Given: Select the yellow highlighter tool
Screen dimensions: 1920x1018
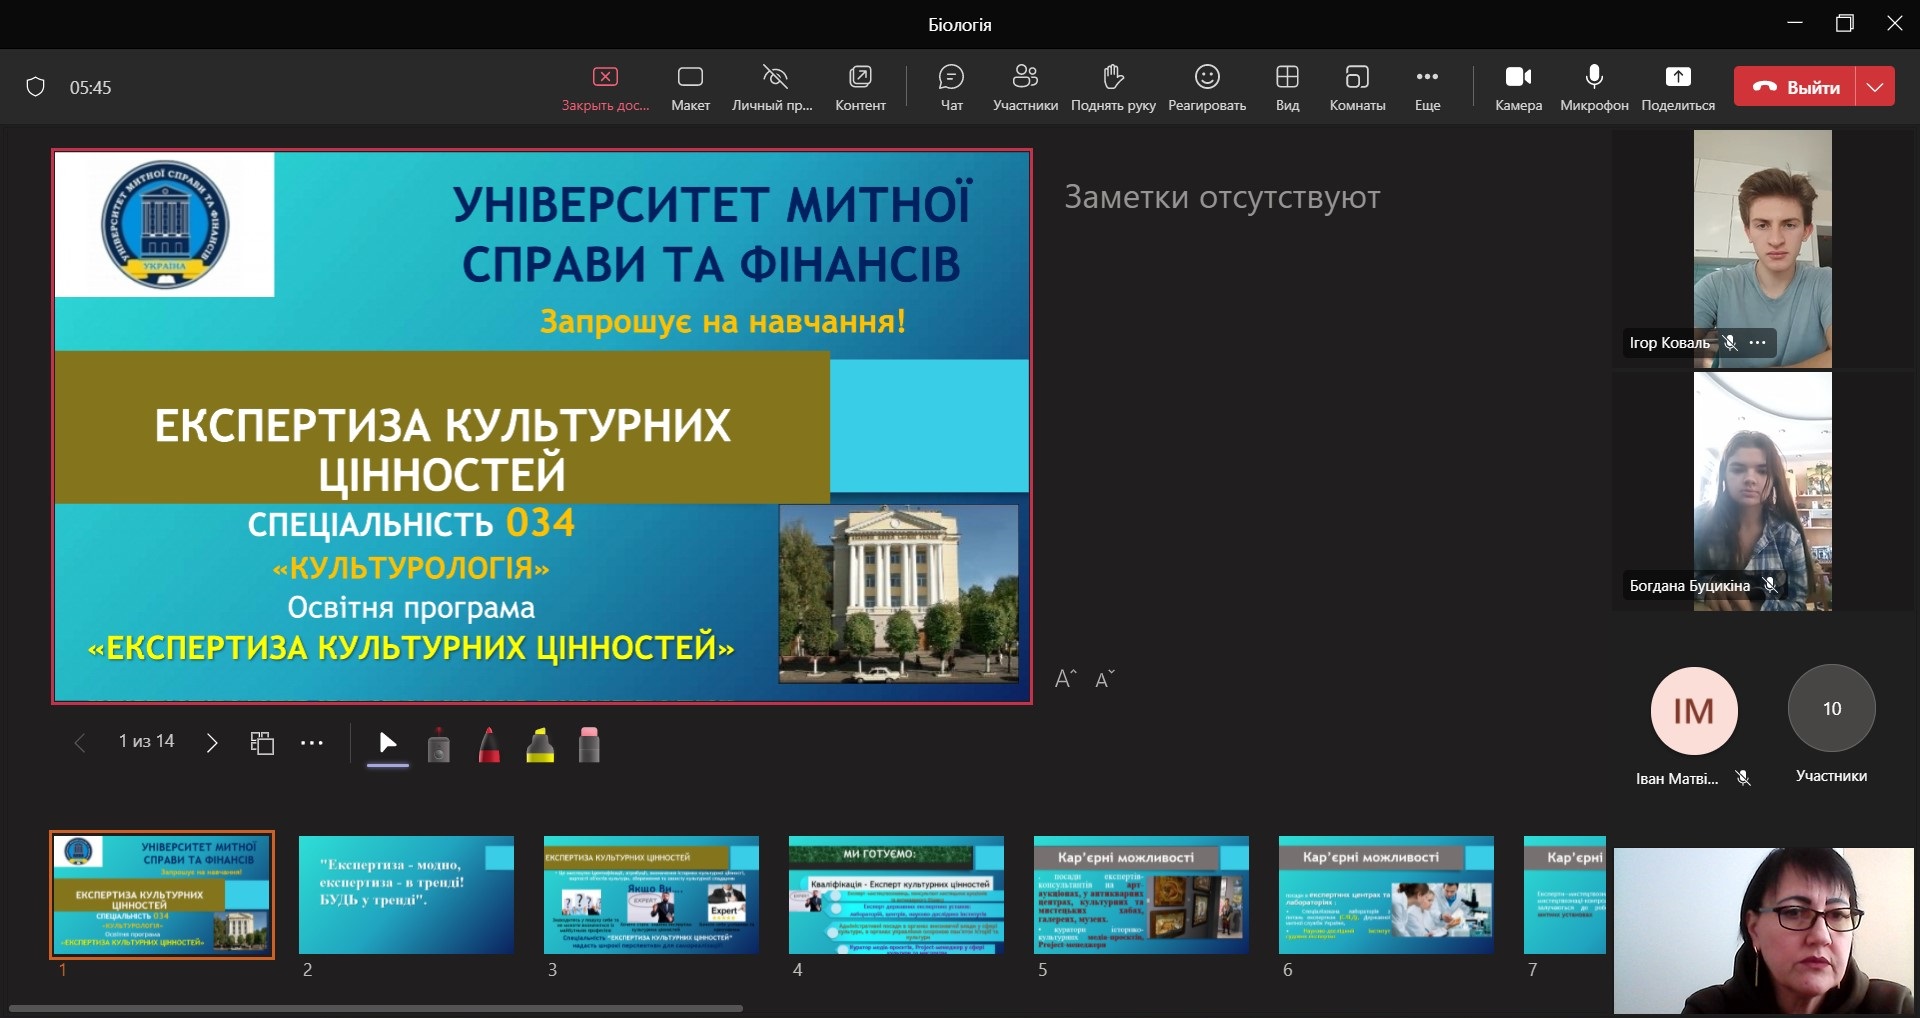Looking at the screenshot, I should pyautogui.click(x=540, y=745).
